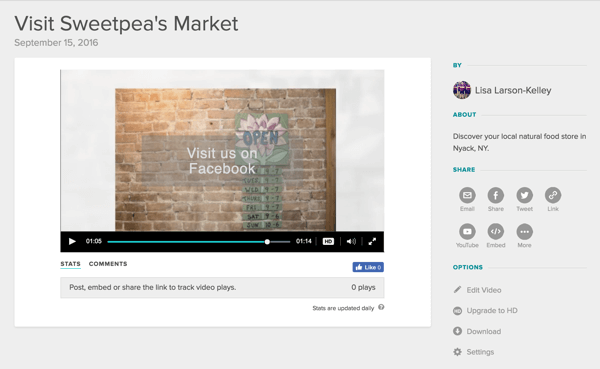This screenshot has height=369, width=600.
Task: Click the Upgrade to HD badge icon
Action: pyautogui.click(x=457, y=311)
